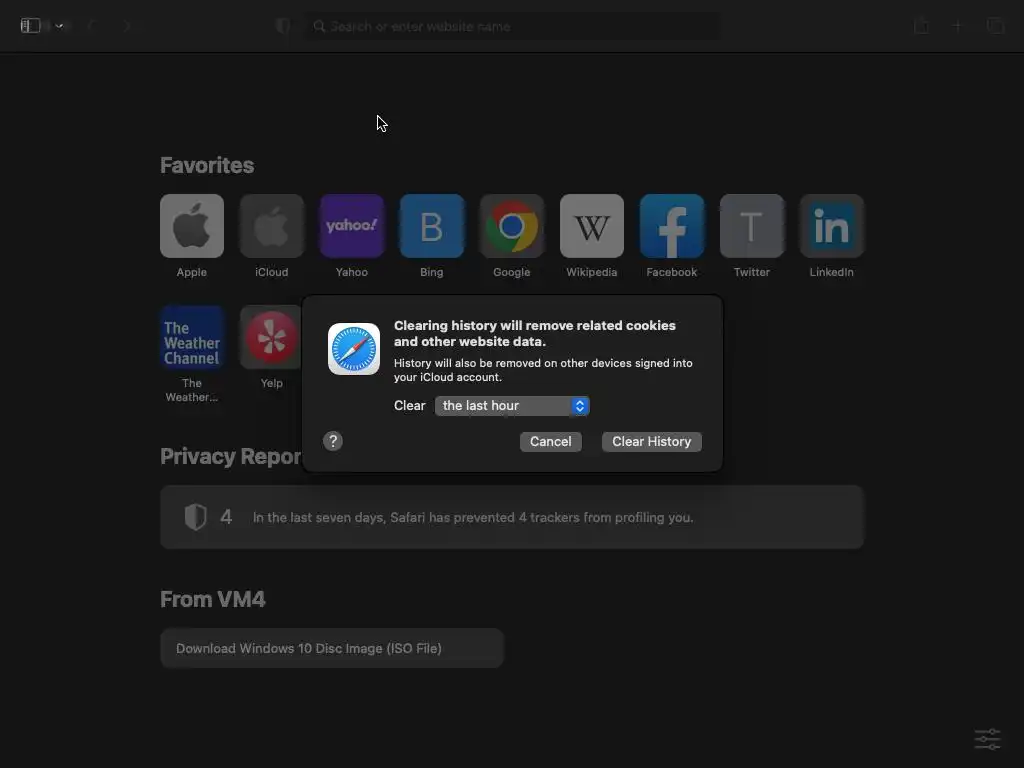Screen dimensions: 1024x768
Task: Click the Favorites heading
Action: click(x=207, y=165)
